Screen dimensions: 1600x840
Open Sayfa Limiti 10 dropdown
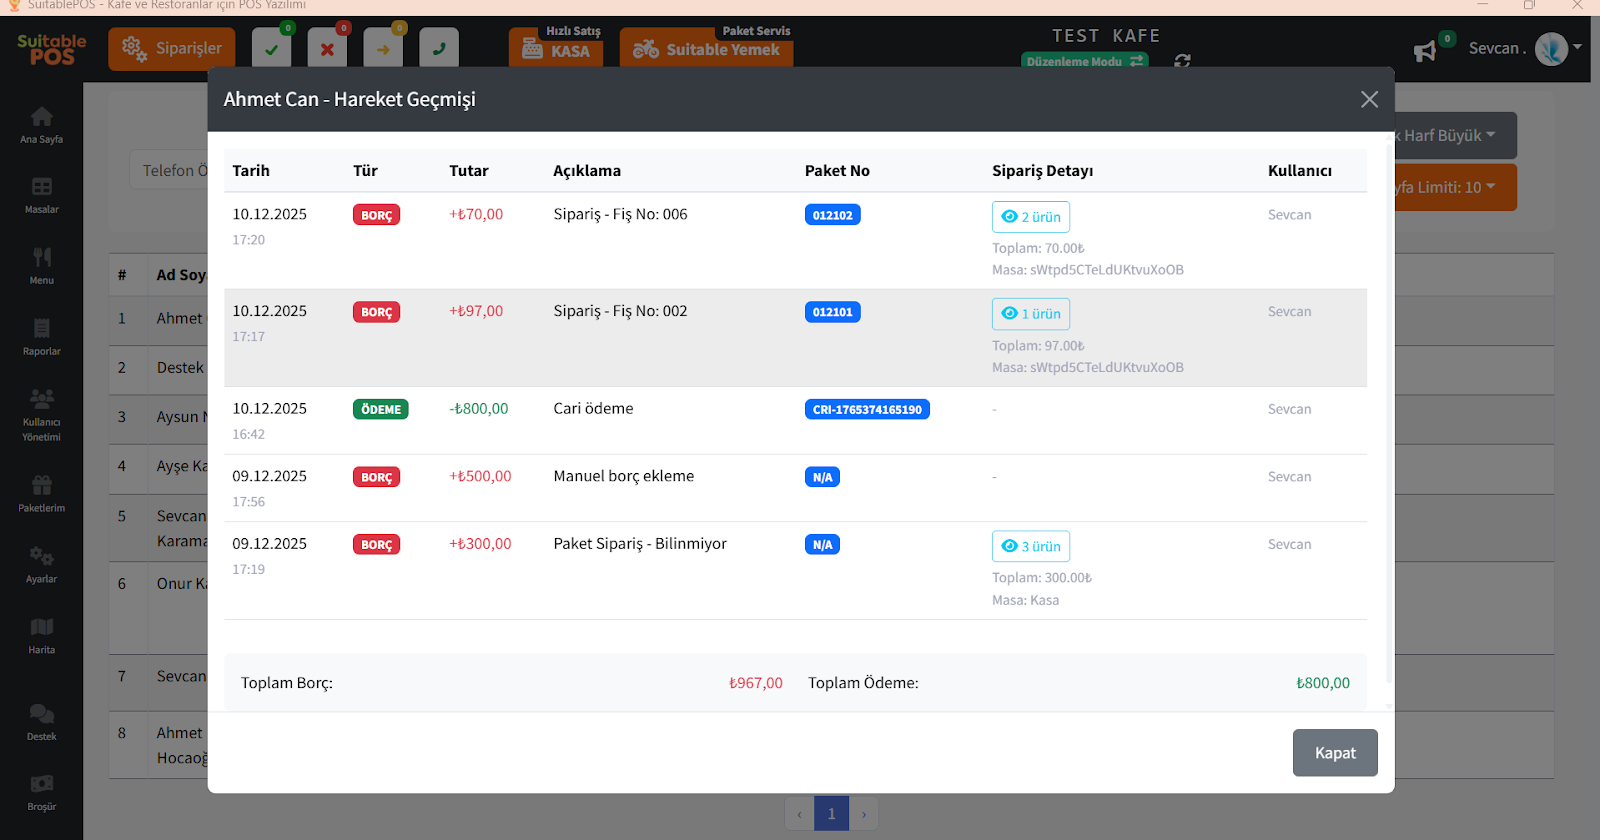pos(1455,187)
